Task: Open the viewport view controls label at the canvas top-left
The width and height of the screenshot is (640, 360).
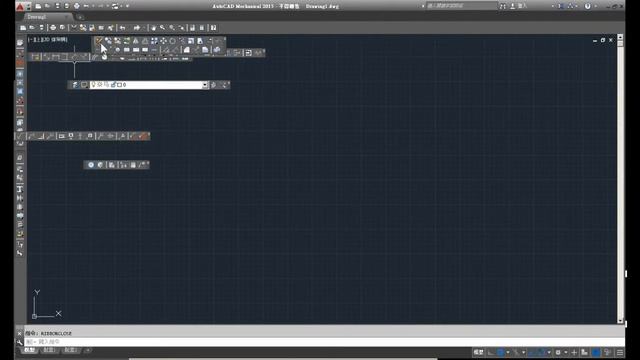Action: coord(47,40)
